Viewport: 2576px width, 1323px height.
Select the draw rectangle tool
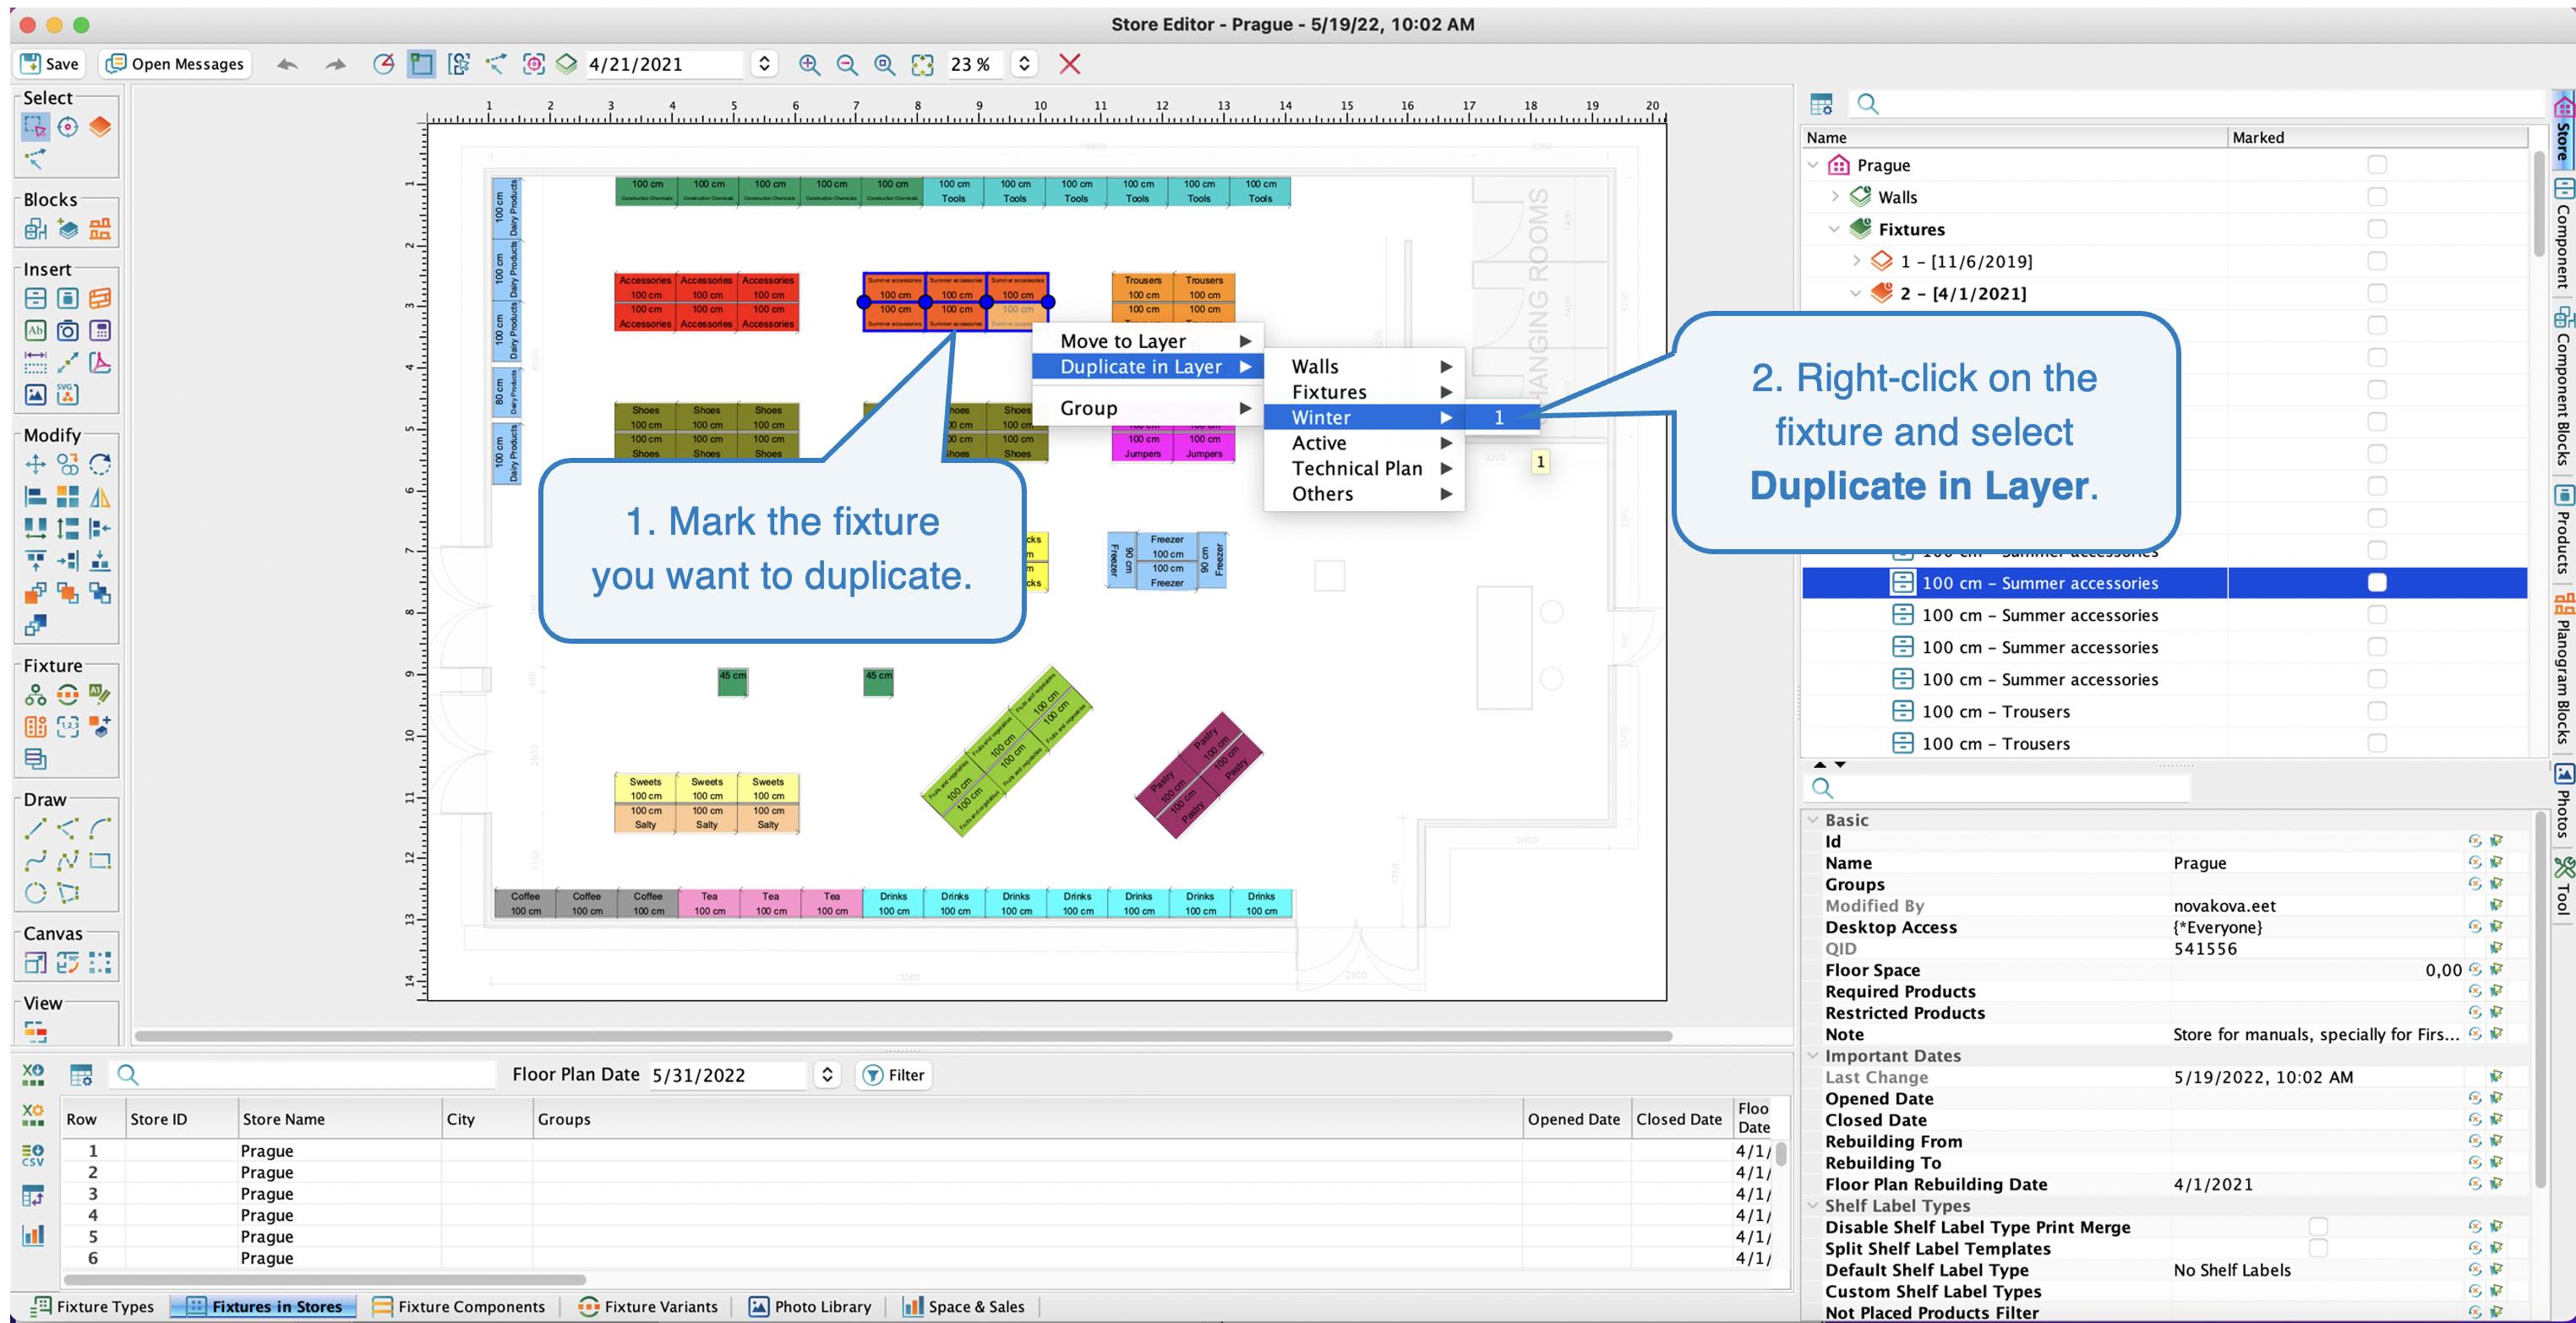pyautogui.click(x=100, y=860)
